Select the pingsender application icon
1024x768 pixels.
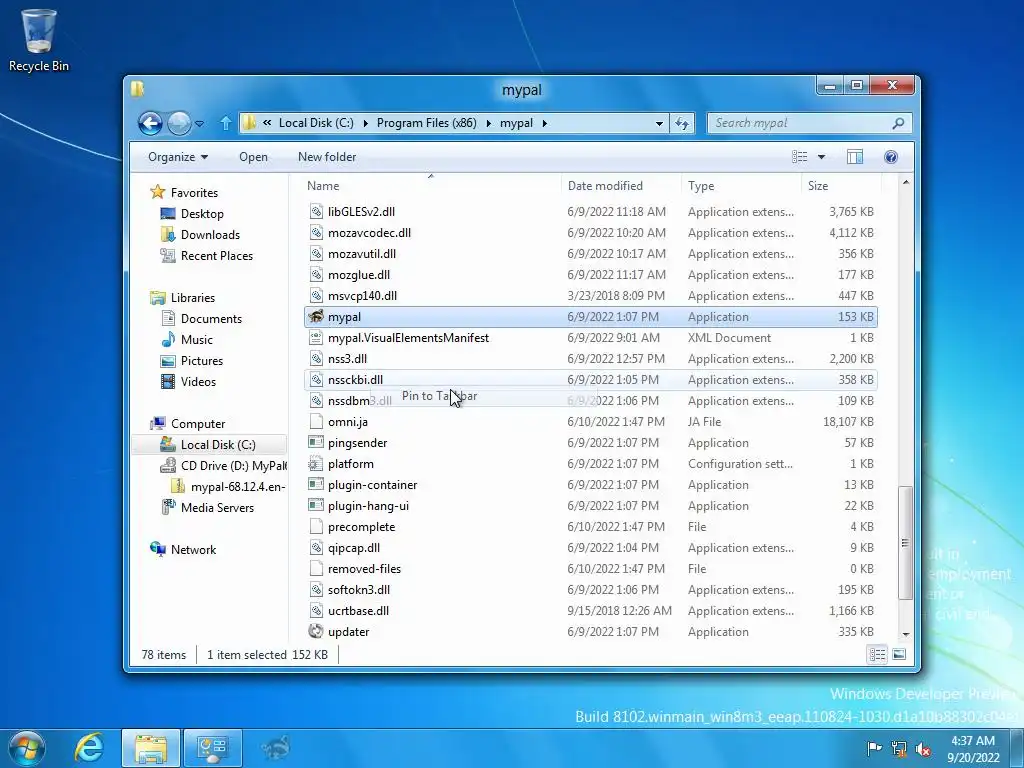coord(316,443)
